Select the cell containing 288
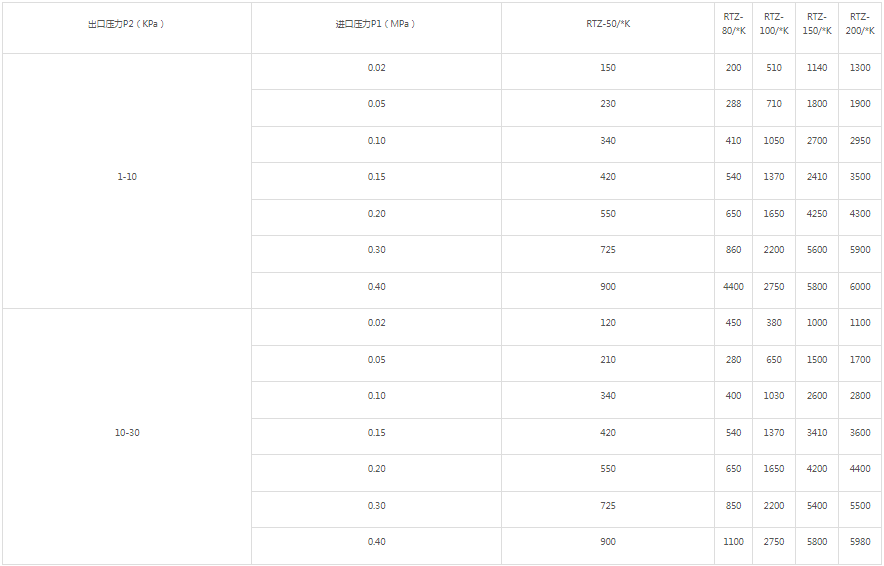 734,104
